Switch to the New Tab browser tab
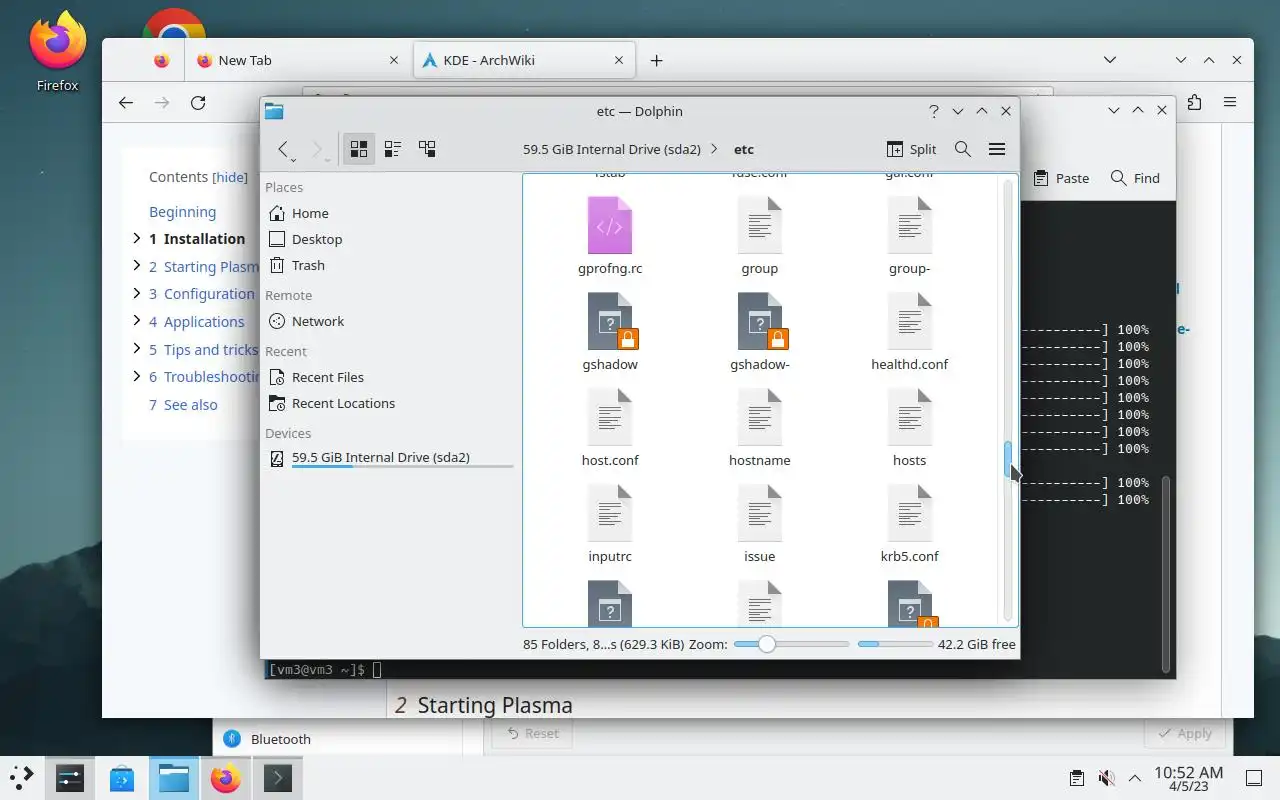 pos(300,60)
